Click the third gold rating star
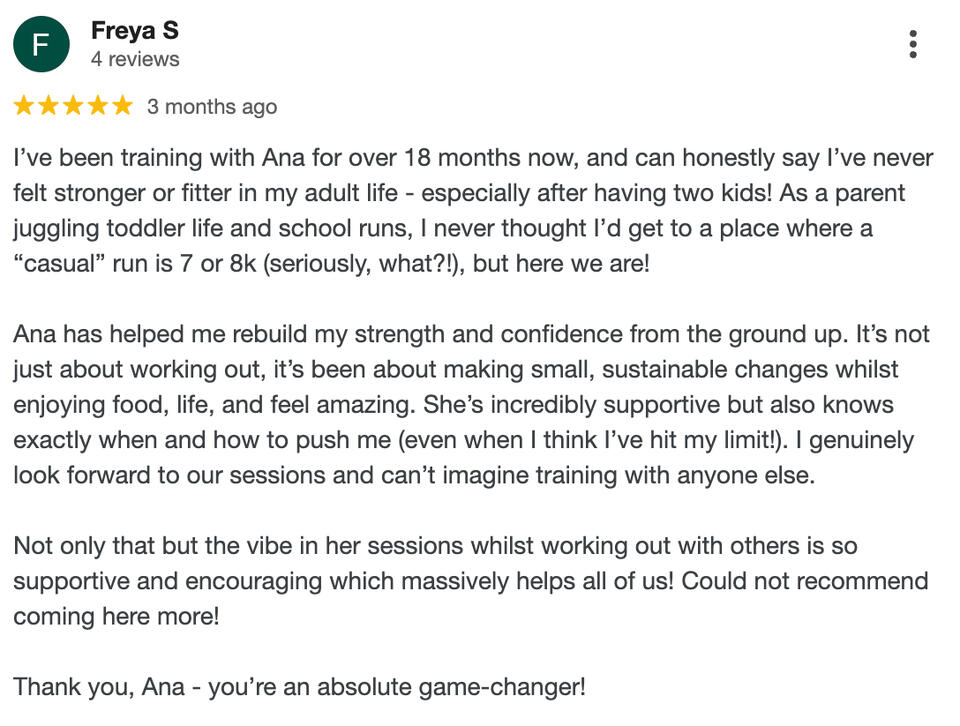 click(73, 106)
